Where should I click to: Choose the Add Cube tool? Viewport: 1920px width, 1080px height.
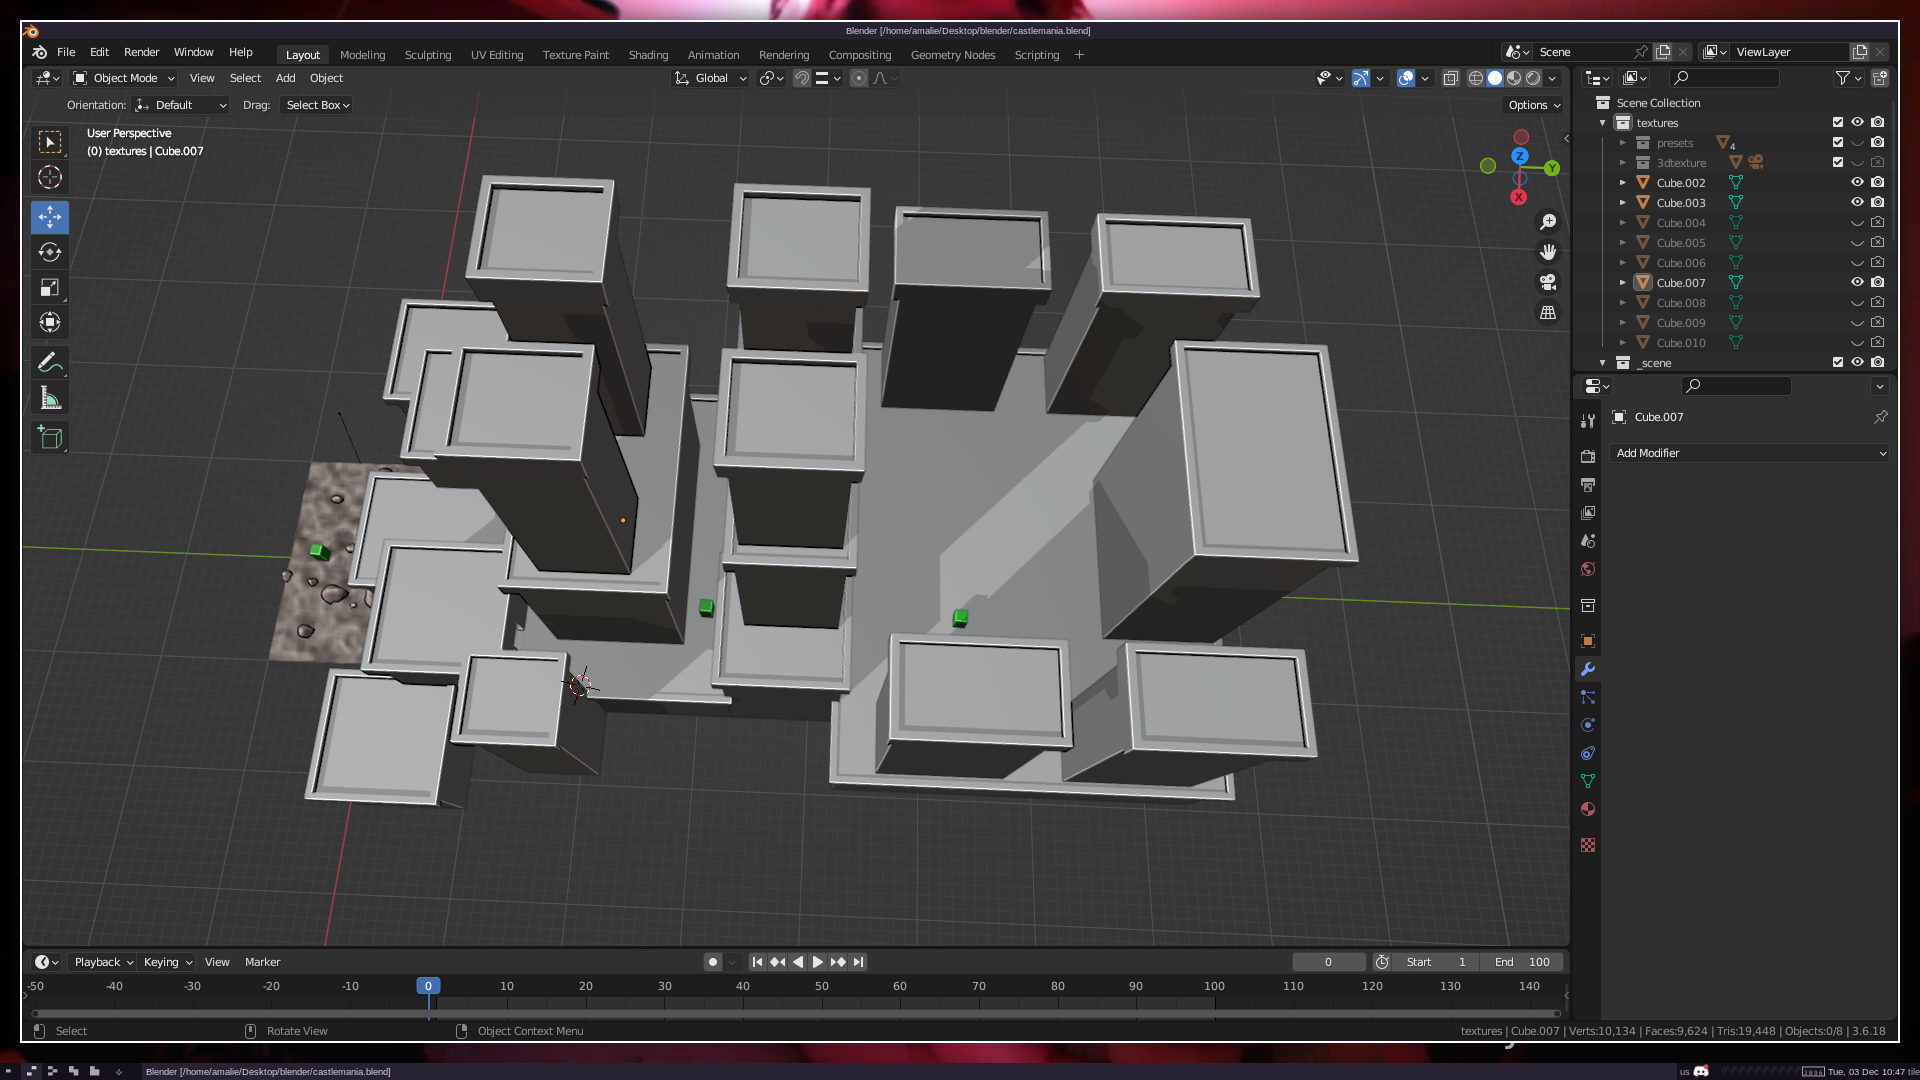click(x=50, y=437)
